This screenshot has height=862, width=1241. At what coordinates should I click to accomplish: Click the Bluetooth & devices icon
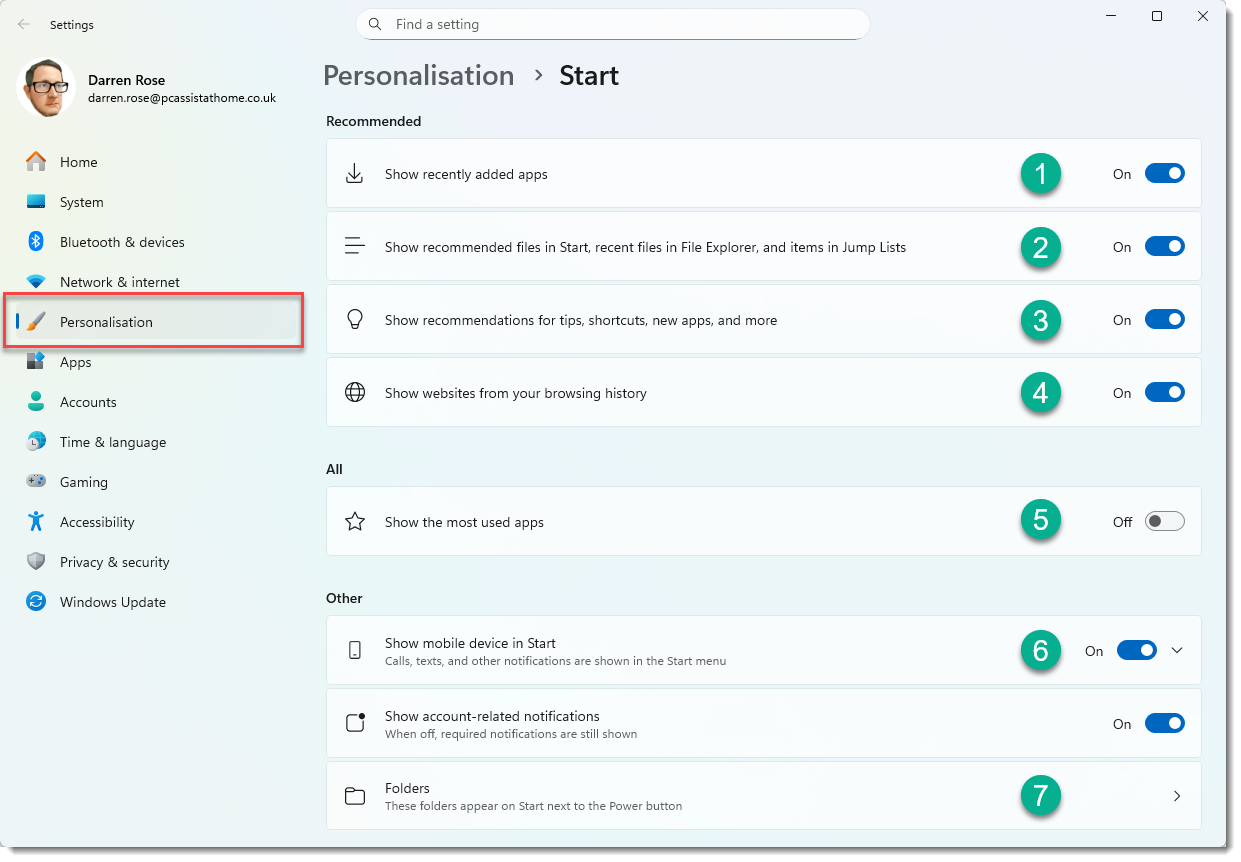coord(36,241)
